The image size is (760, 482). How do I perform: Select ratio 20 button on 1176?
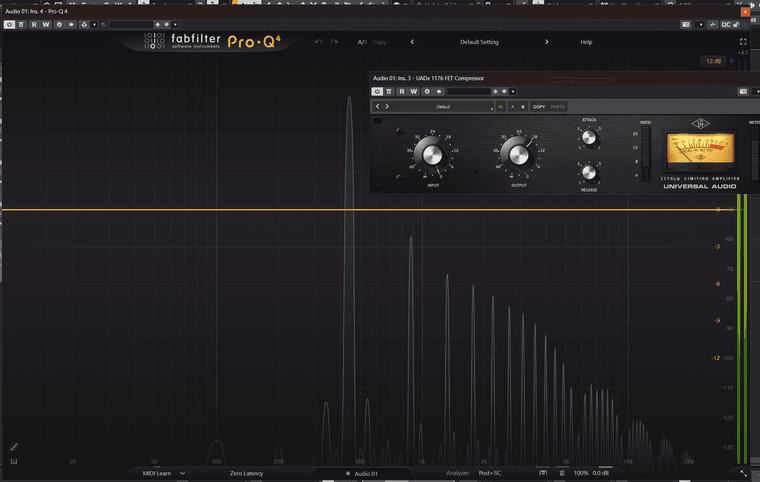[x=645, y=134]
